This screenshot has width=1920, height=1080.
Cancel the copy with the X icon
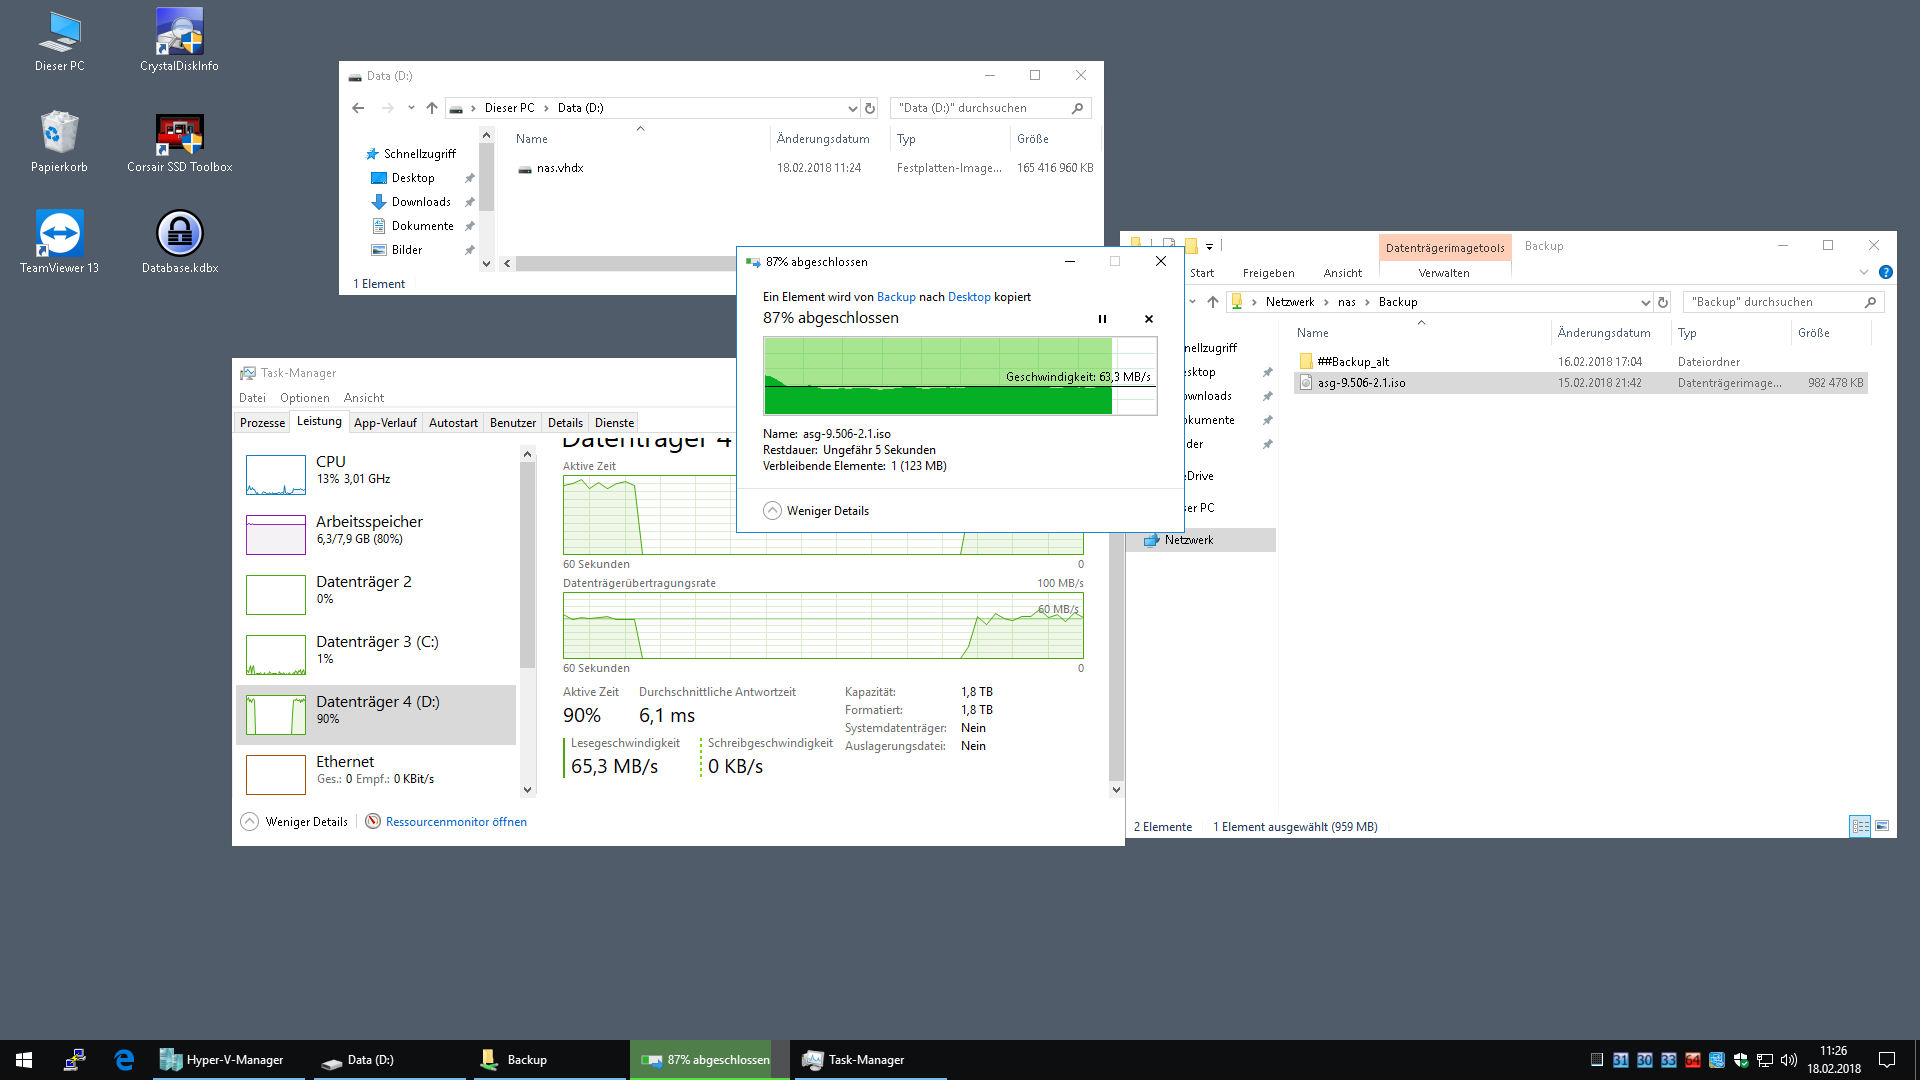tap(1148, 319)
